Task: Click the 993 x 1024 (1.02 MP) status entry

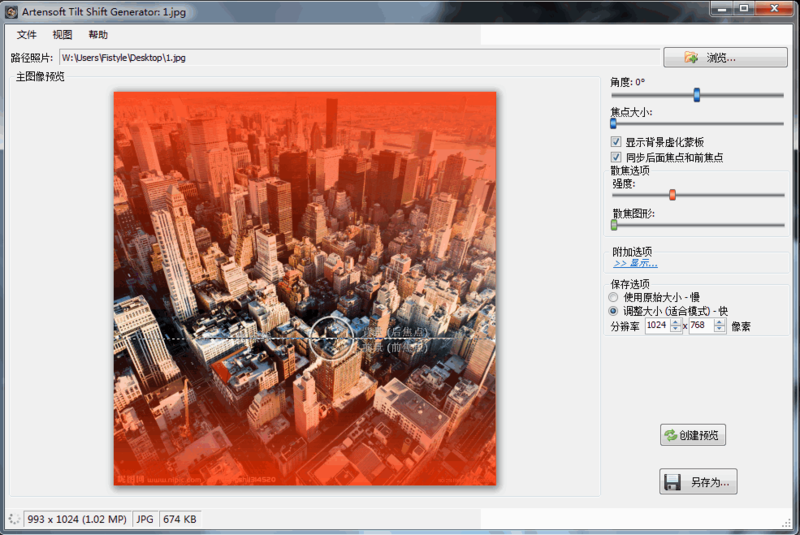Action: point(77,519)
